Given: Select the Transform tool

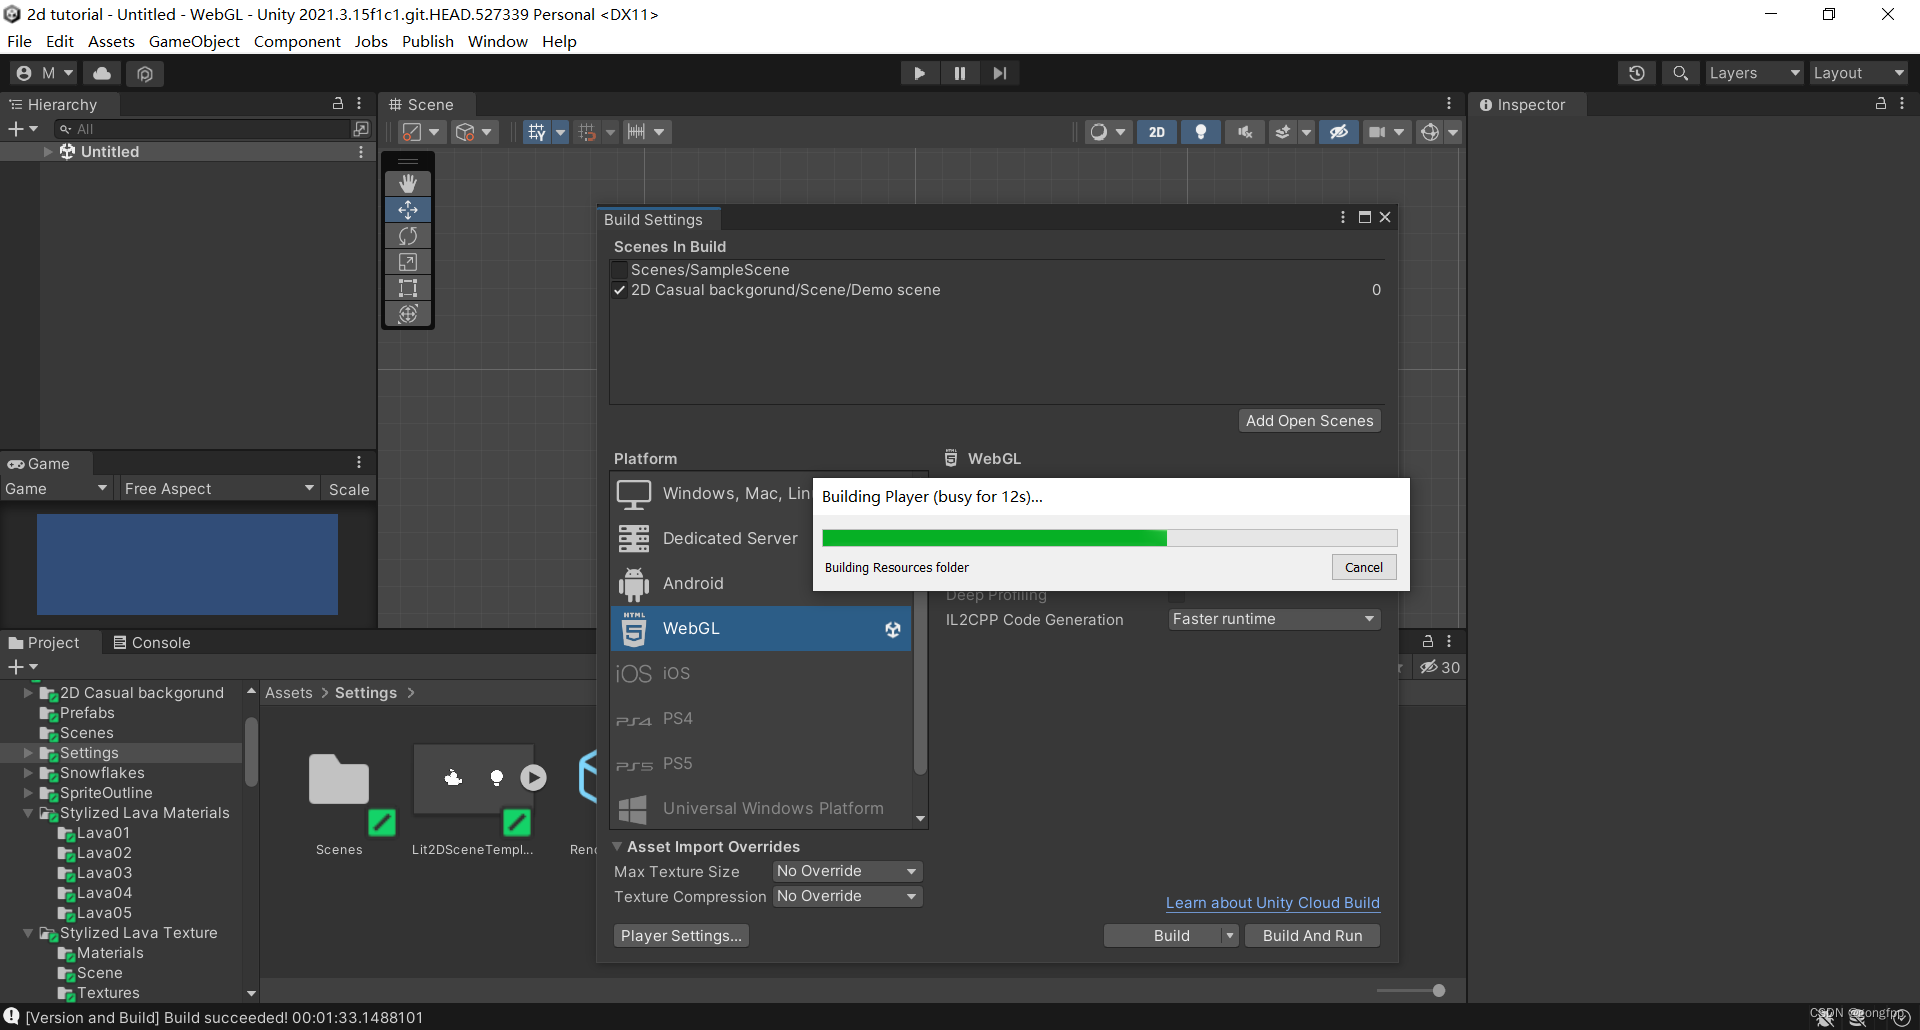Looking at the screenshot, I should 408,314.
